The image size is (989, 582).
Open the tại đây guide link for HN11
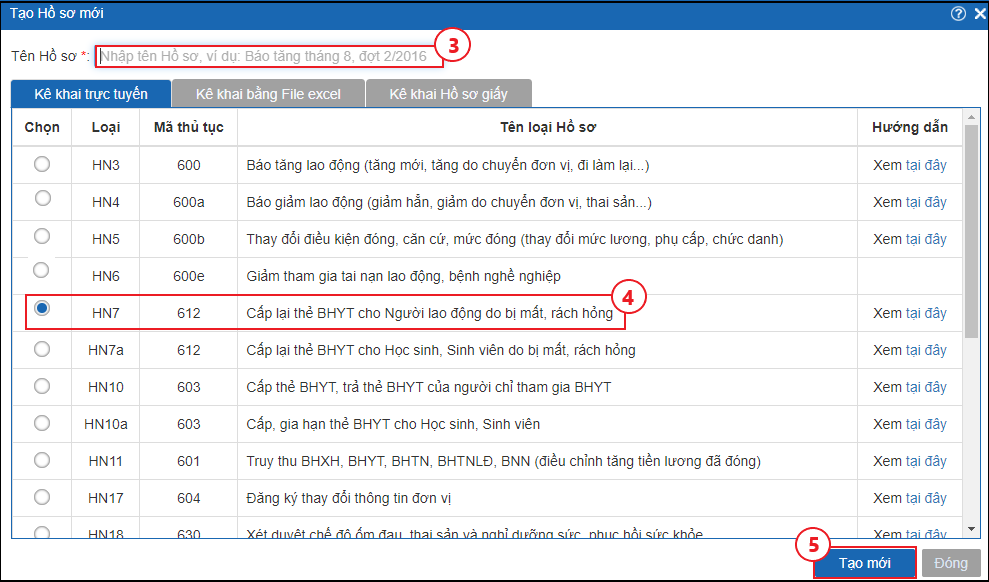click(x=926, y=461)
